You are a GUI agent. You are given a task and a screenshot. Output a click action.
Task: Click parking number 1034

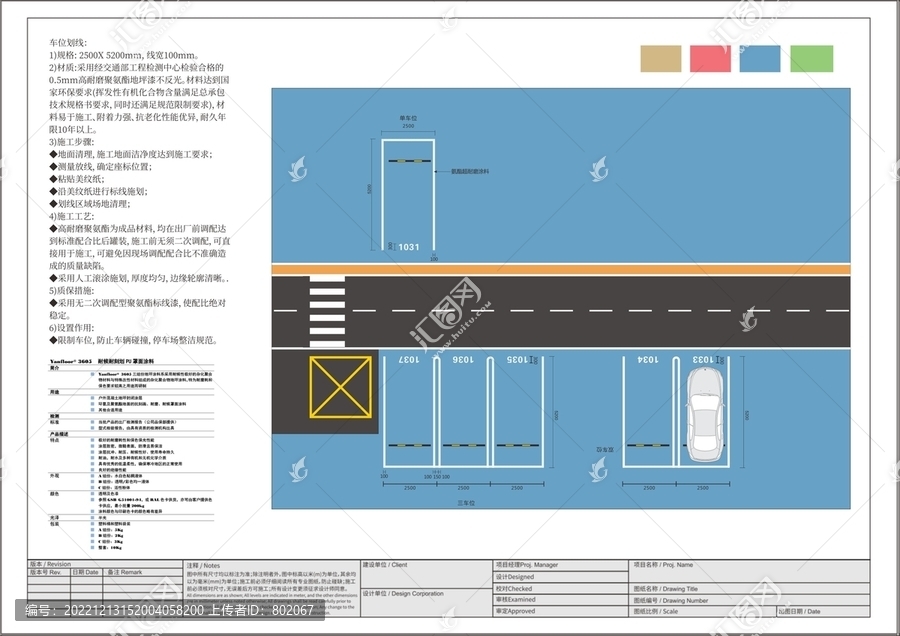coord(648,359)
